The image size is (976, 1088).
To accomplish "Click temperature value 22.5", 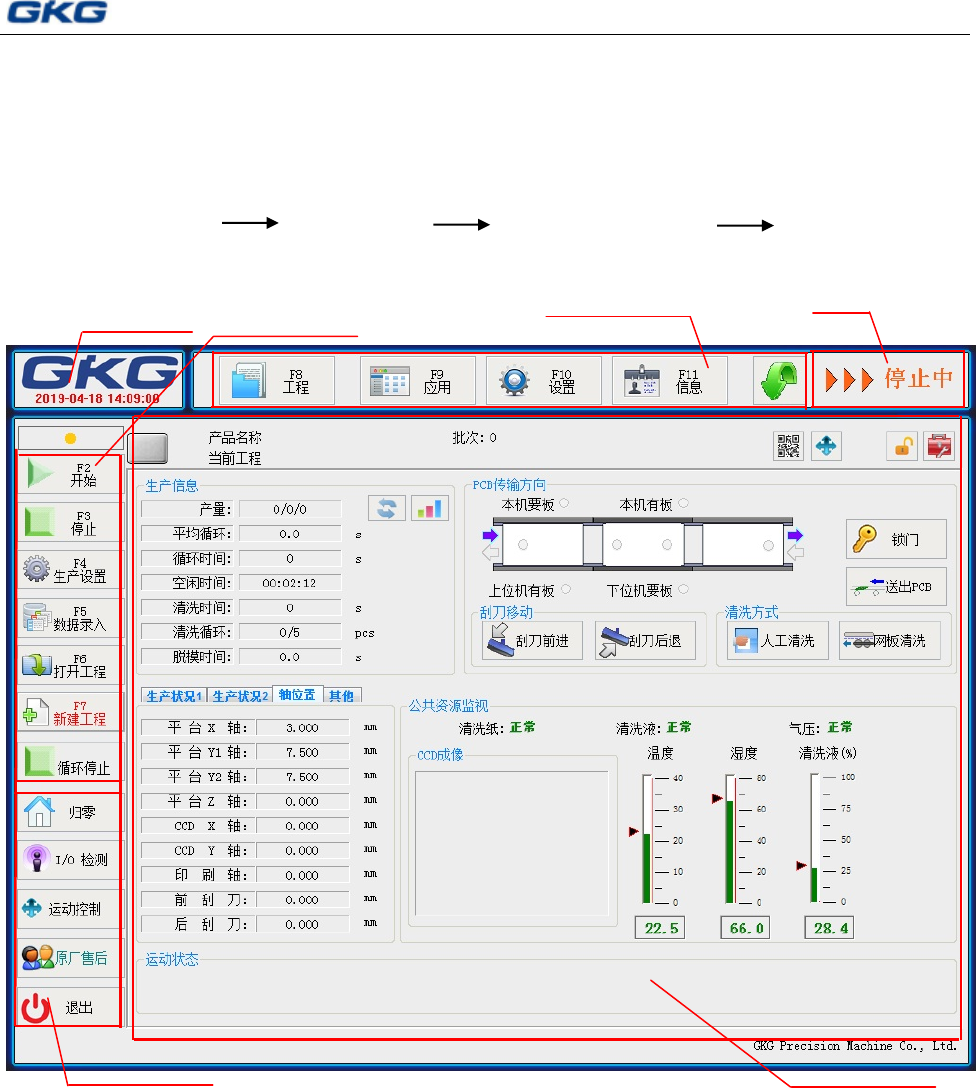I will 660,928.
